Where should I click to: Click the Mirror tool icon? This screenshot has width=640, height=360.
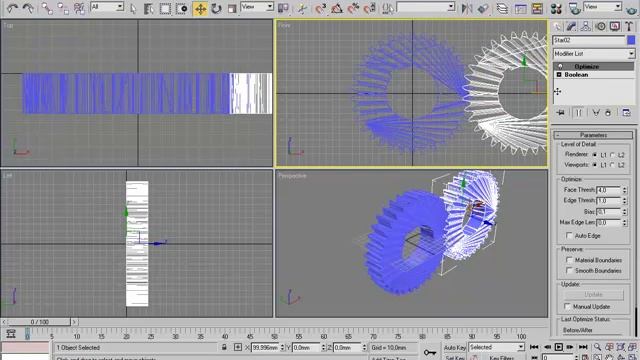point(467,8)
